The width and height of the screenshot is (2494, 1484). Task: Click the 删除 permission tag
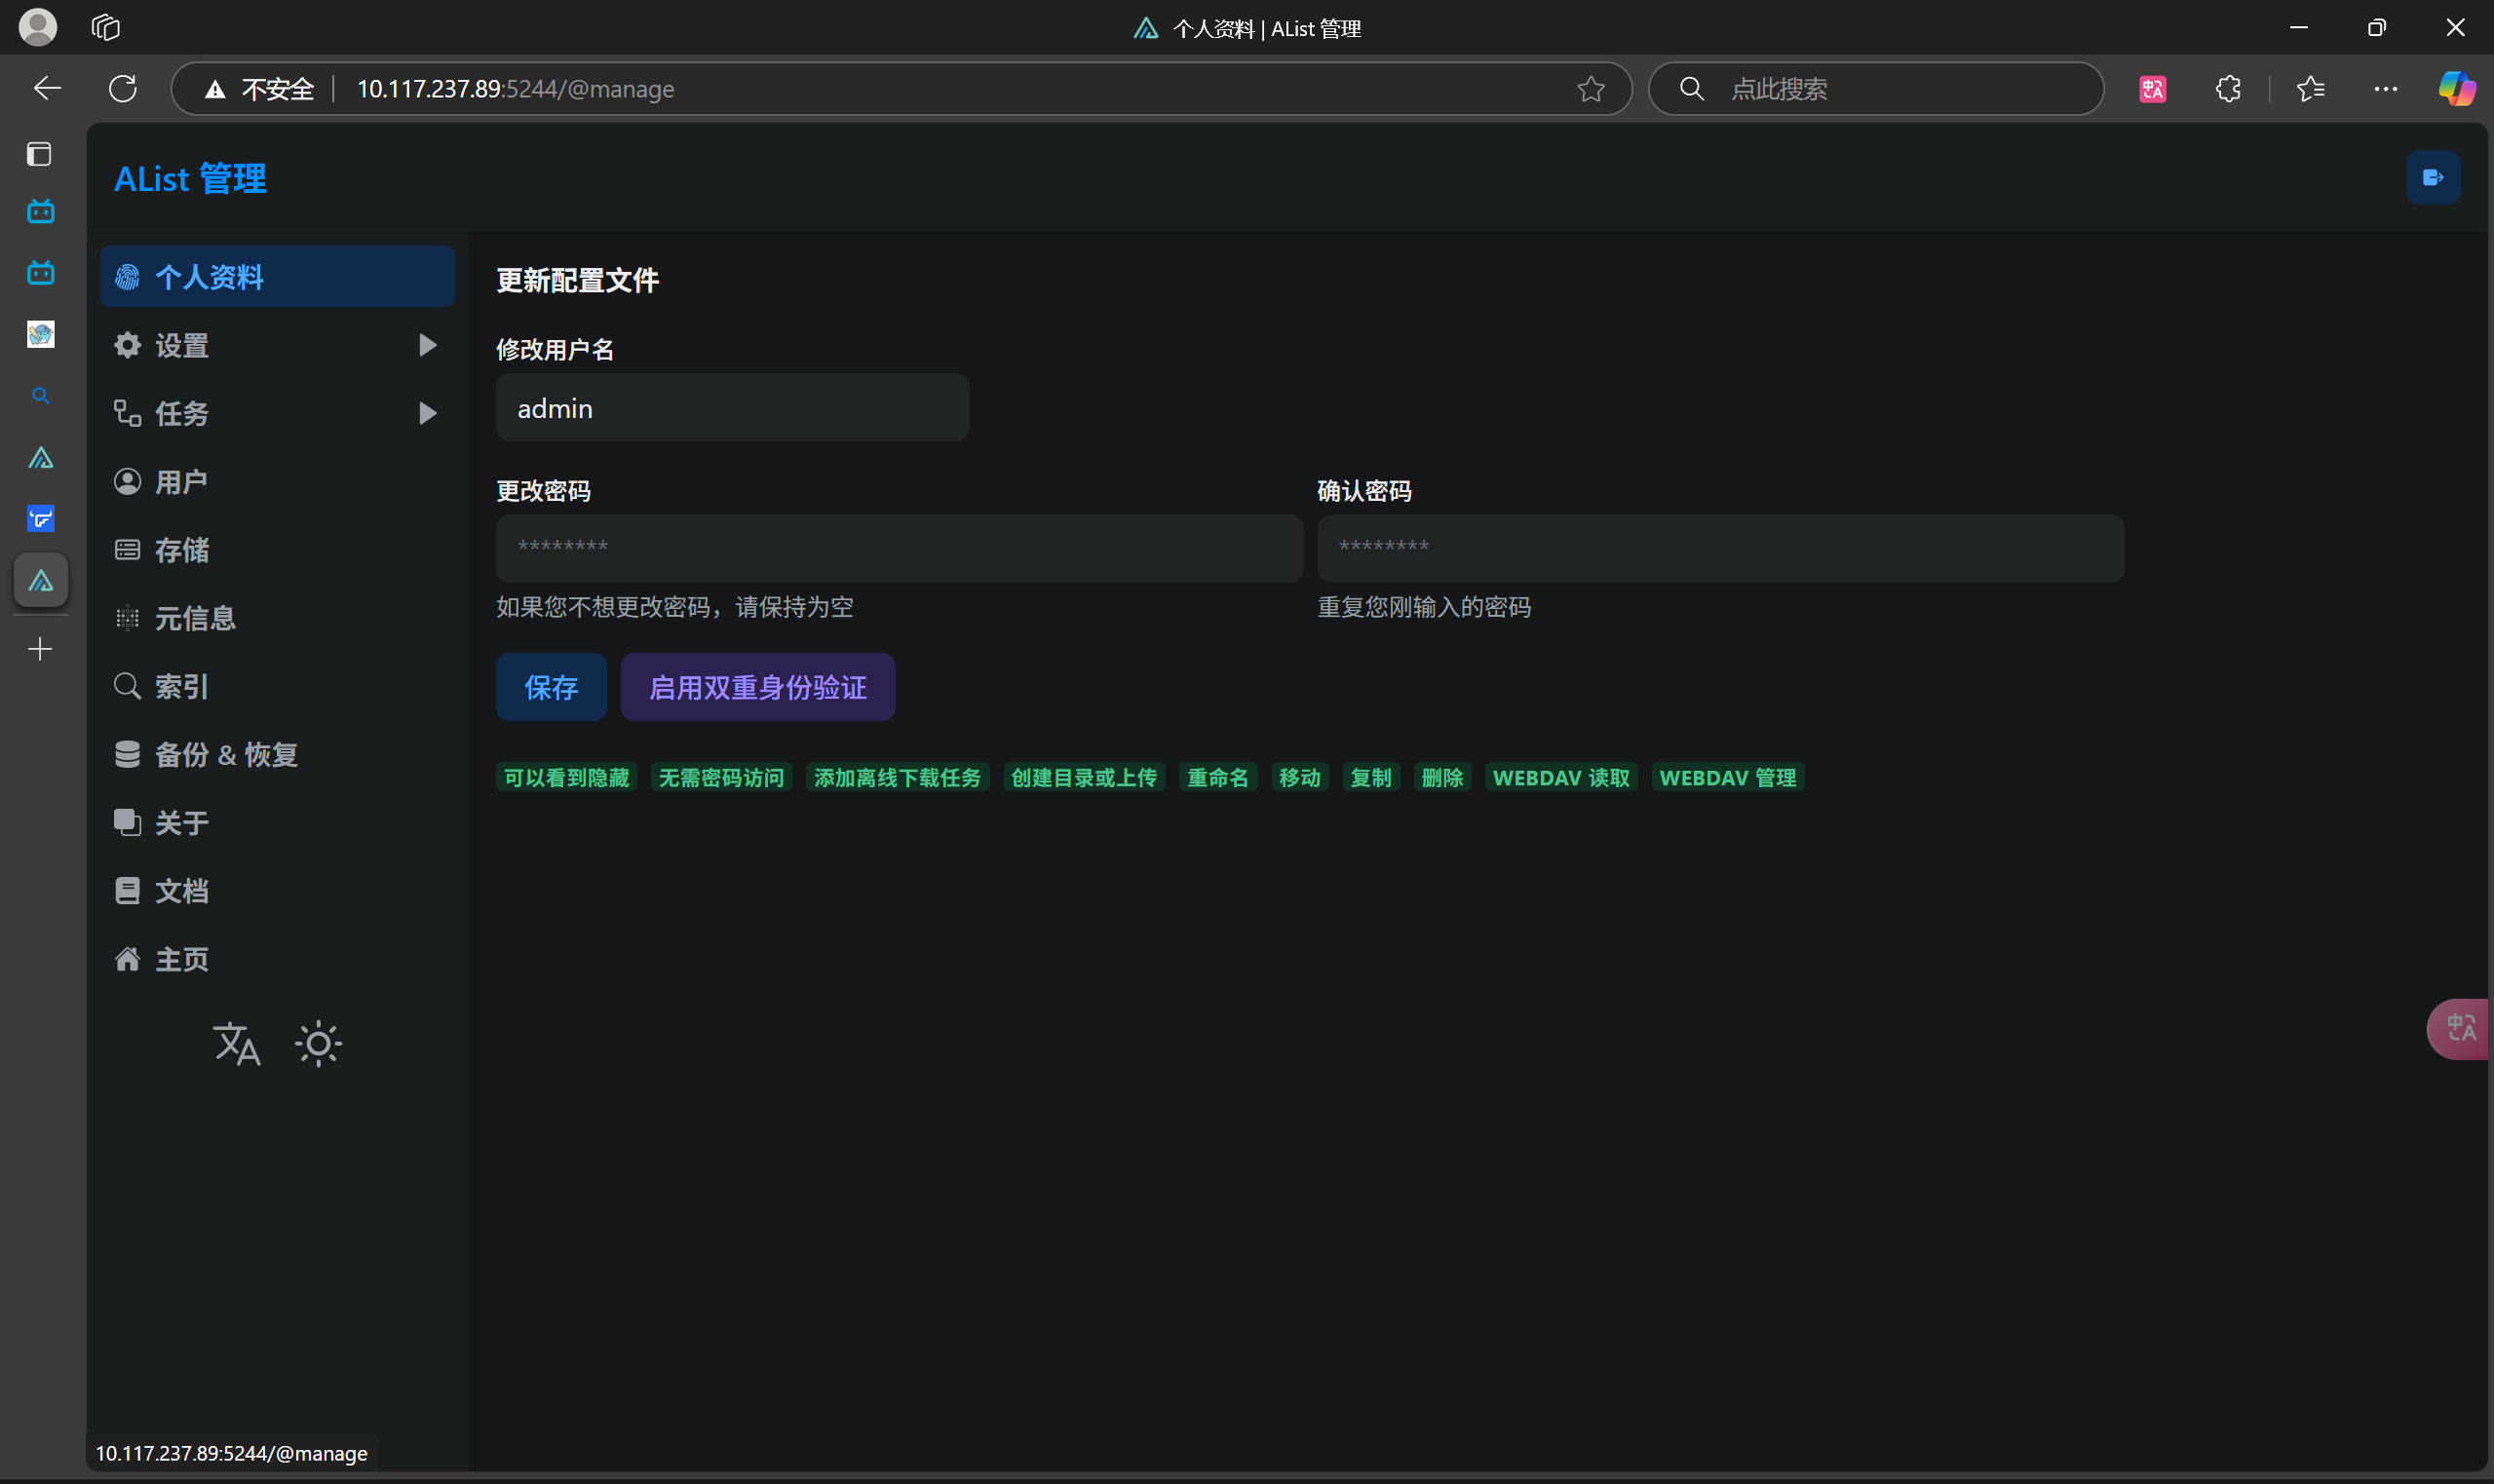pyautogui.click(x=1442, y=777)
